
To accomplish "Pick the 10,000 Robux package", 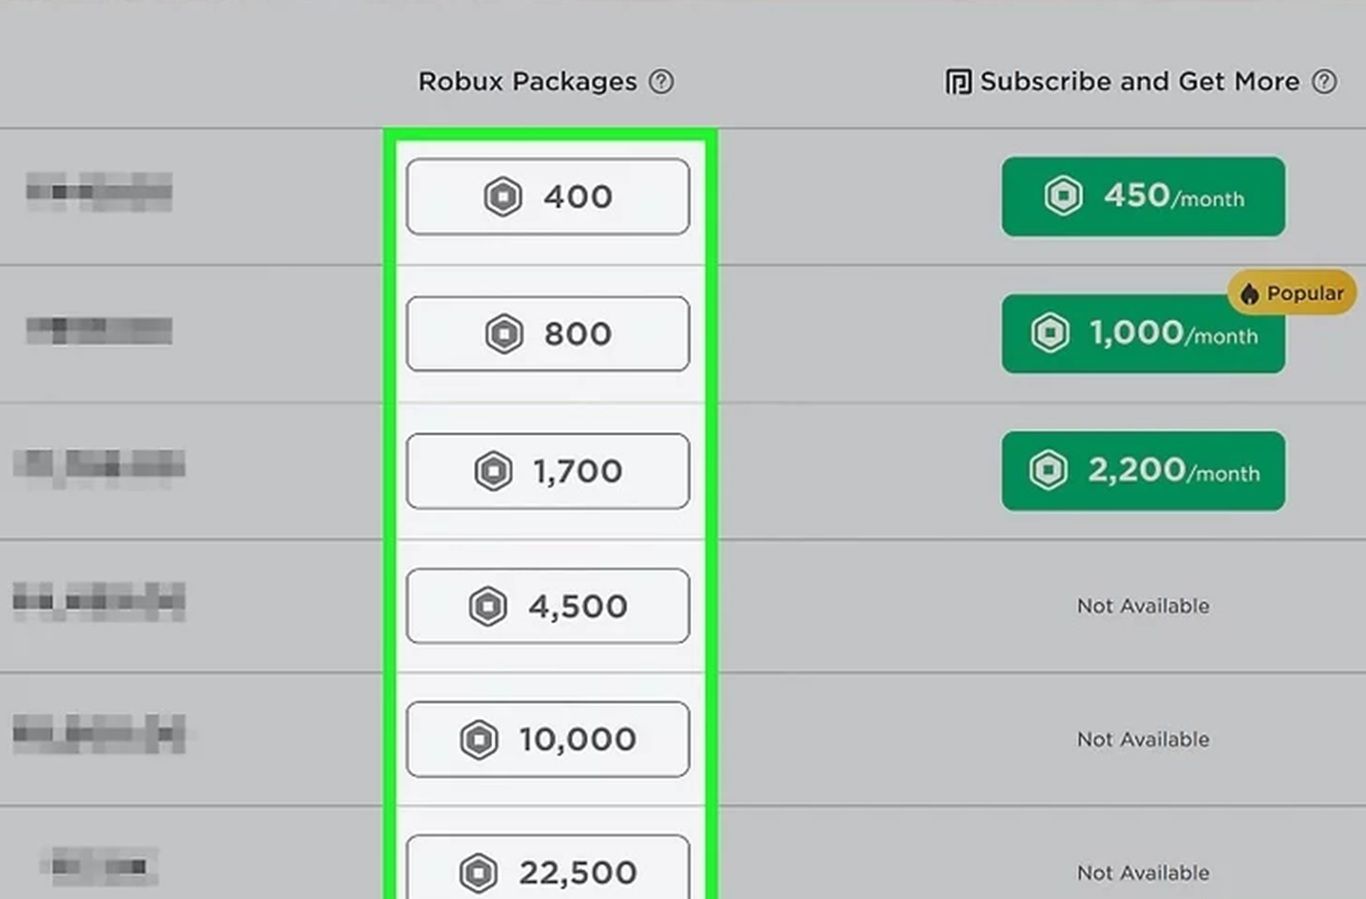I will point(548,739).
